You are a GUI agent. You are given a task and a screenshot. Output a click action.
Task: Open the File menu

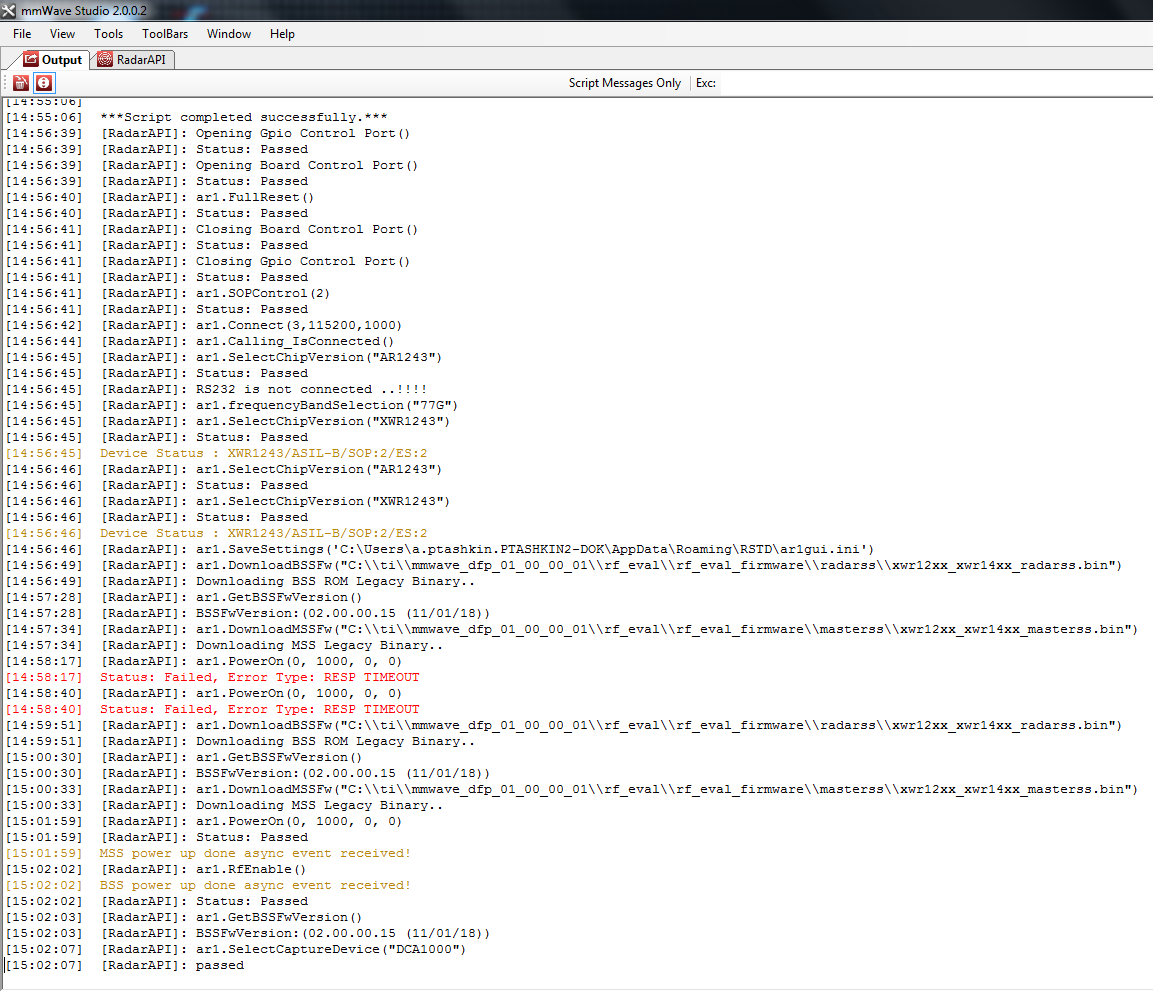pyautogui.click(x=22, y=34)
